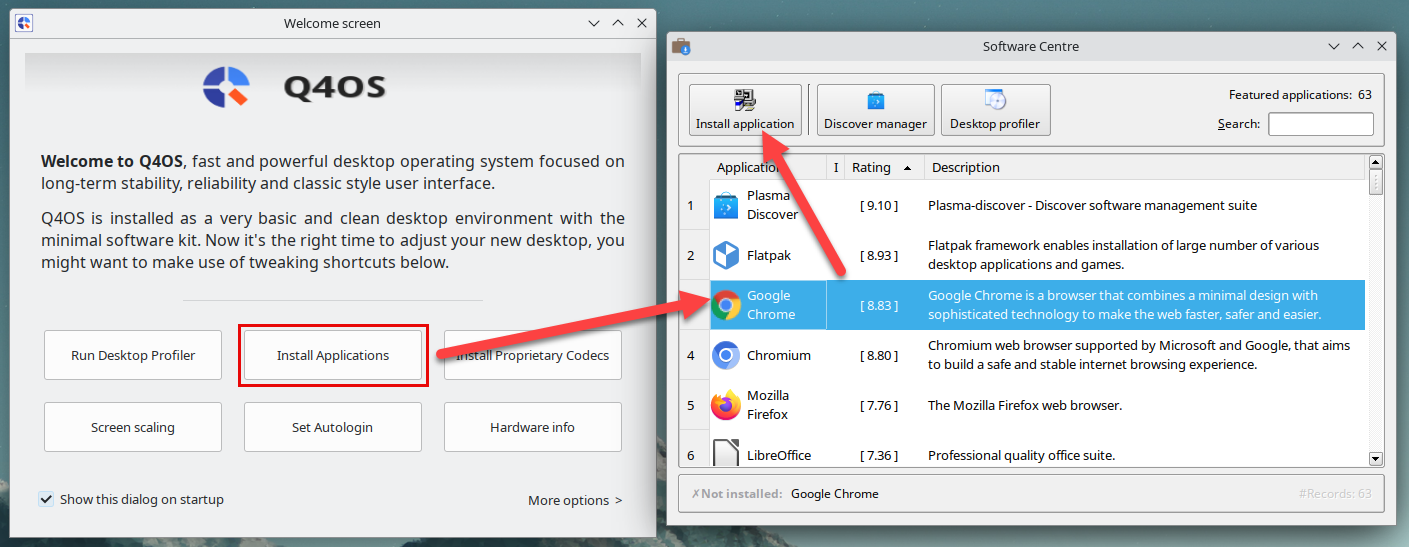Image resolution: width=1409 pixels, height=547 pixels.
Task: Click the list scrollbar up arrow
Action: pos(1375,162)
